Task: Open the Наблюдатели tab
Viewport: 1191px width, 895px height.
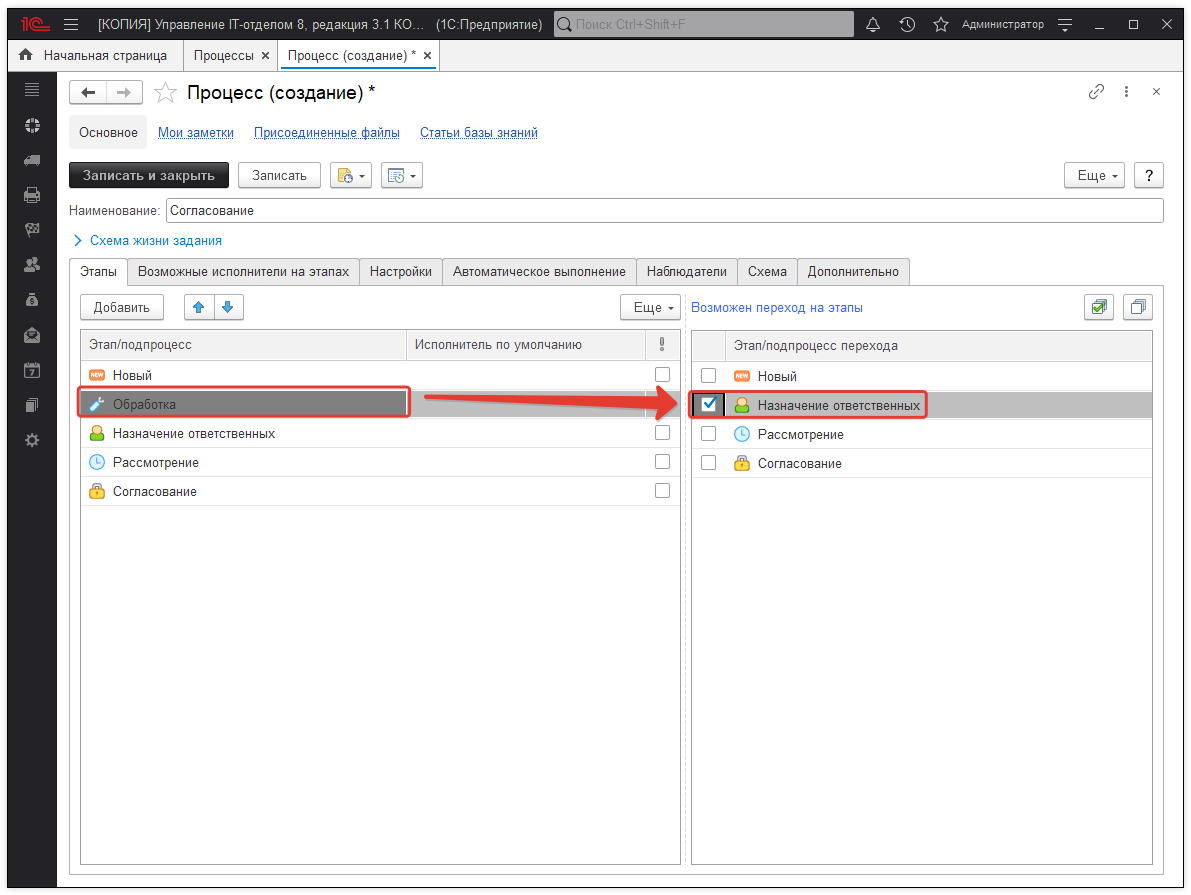Action: point(686,271)
